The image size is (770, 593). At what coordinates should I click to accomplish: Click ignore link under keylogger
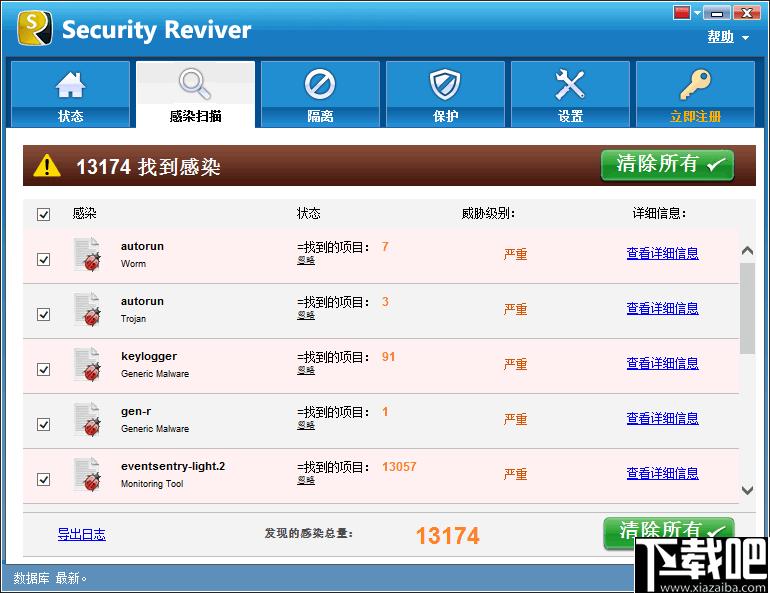[306, 370]
